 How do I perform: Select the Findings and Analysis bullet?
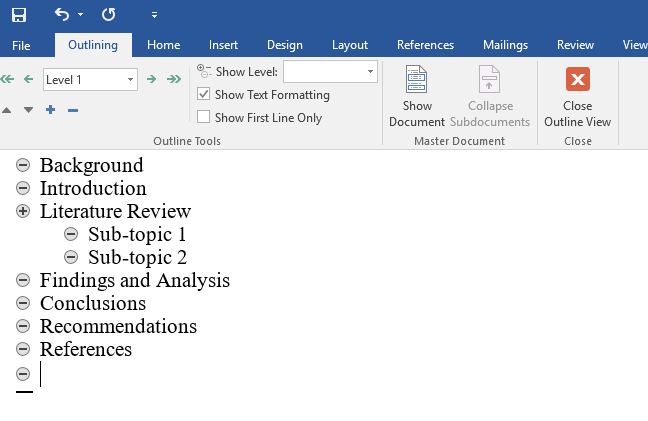[23, 280]
